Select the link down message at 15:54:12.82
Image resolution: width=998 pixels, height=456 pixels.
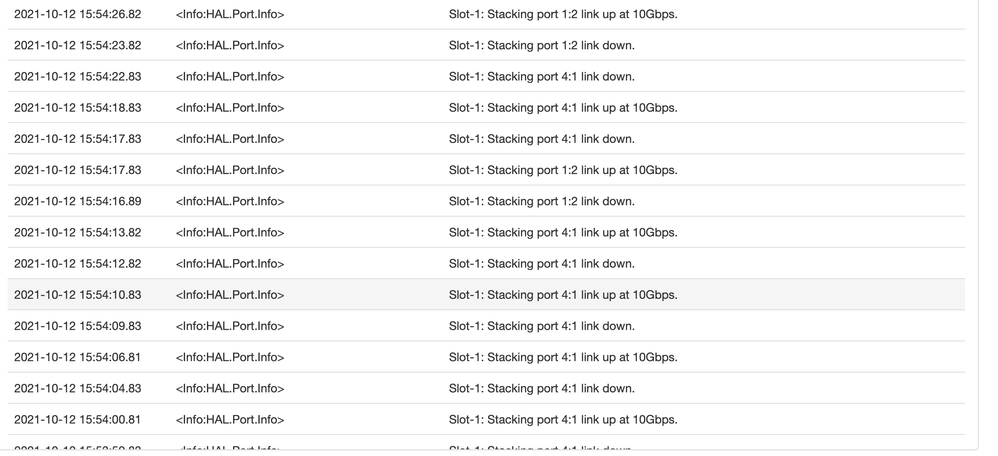point(541,264)
